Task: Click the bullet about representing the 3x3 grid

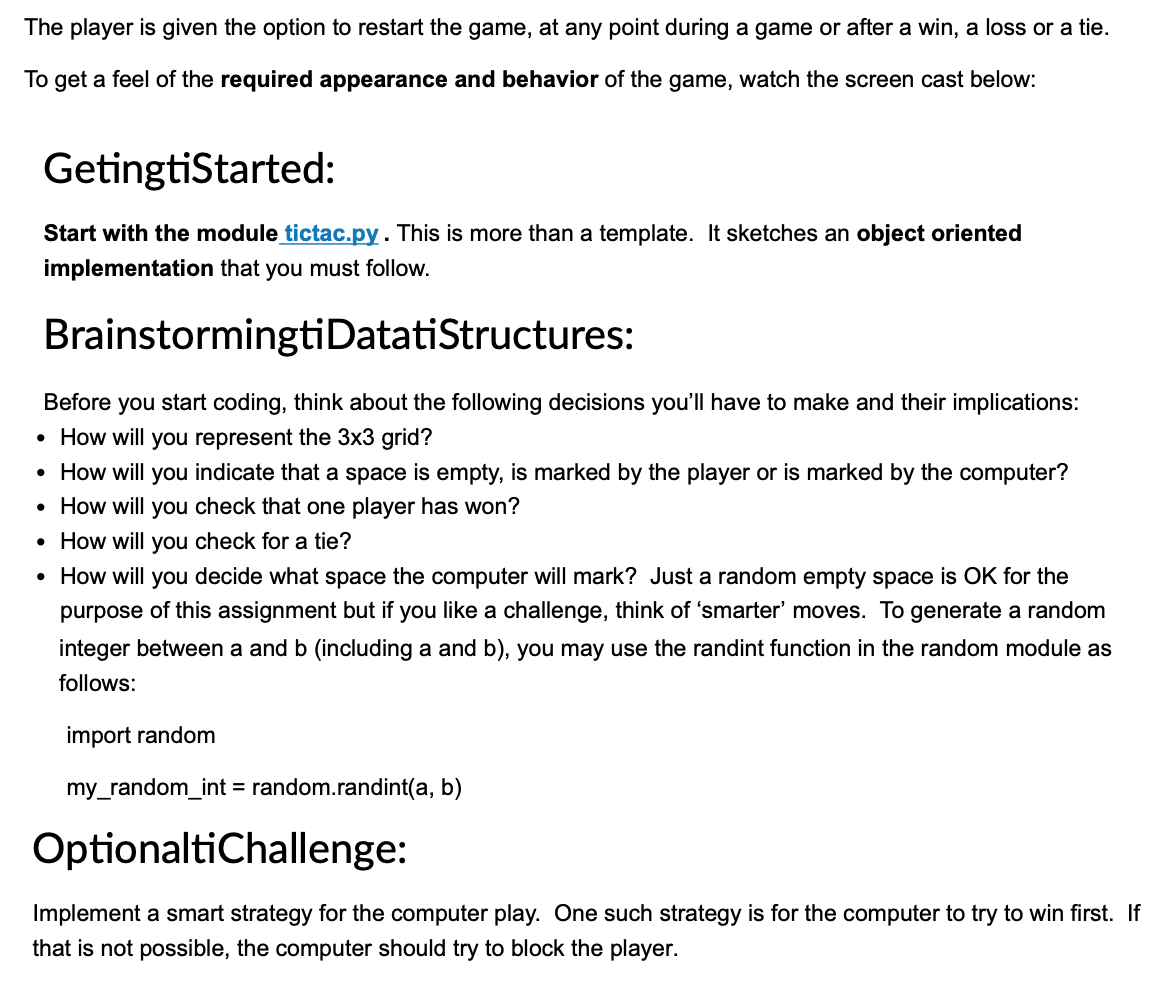Action: [x=246, y=438]
